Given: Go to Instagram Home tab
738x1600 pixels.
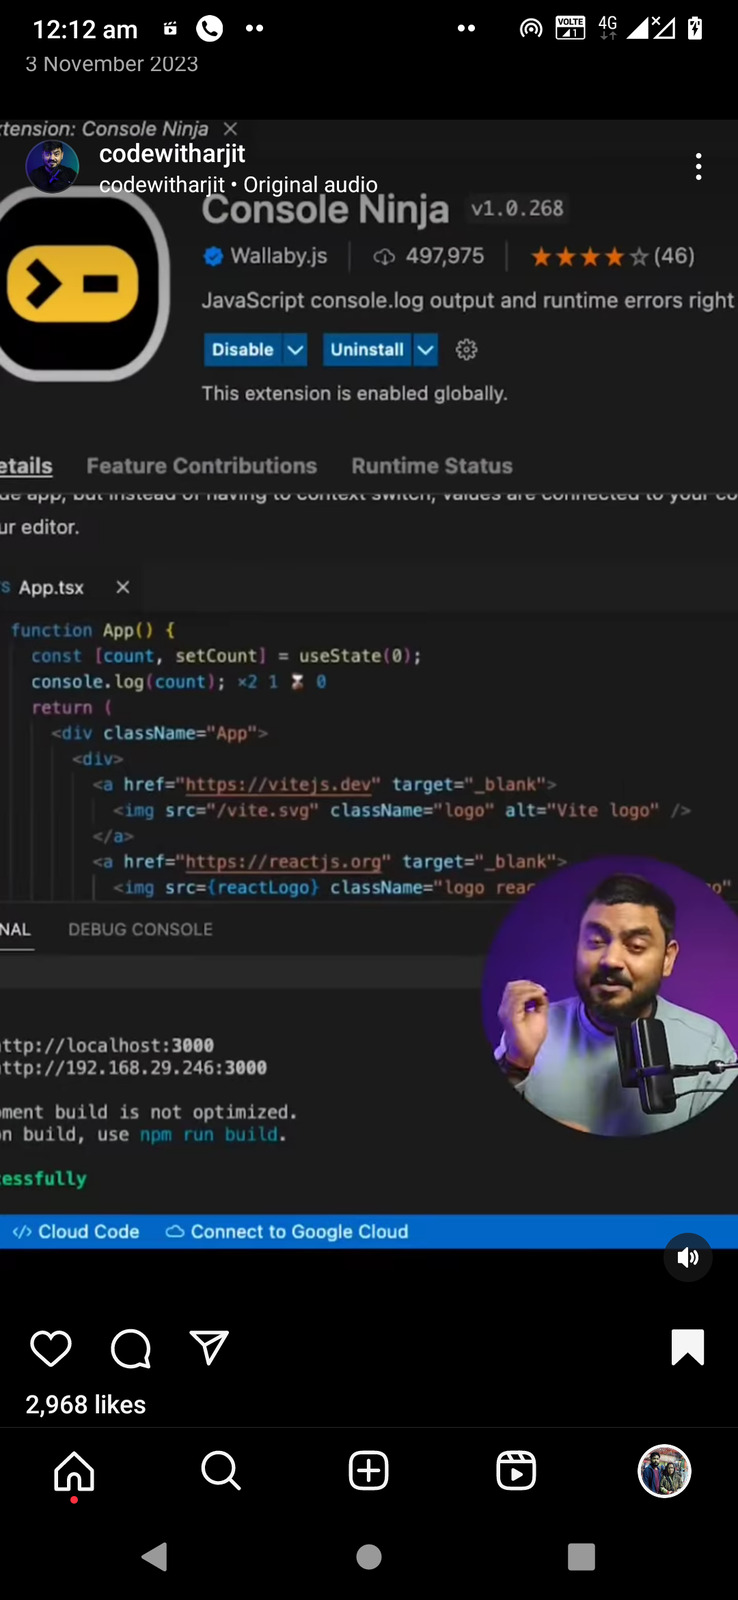Looking at the screenshot, I should 74,1471.
